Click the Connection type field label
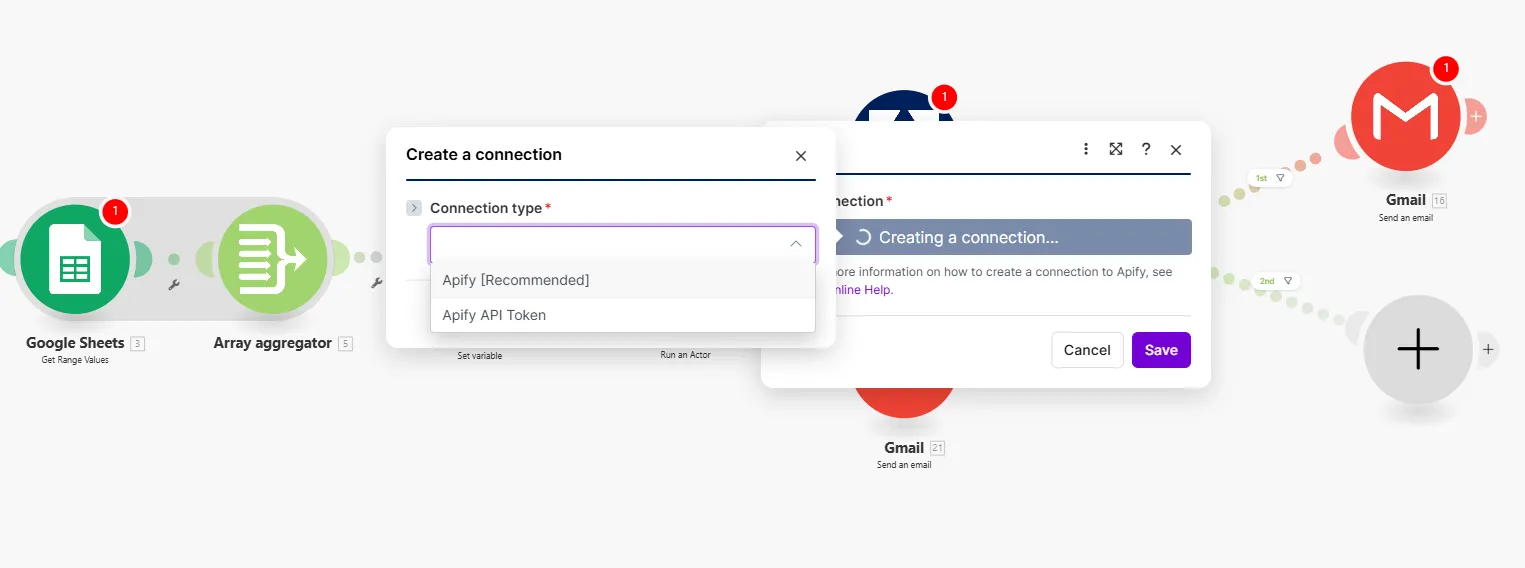This screenshot has width=1525, height=568. click(x=486, y=208)
